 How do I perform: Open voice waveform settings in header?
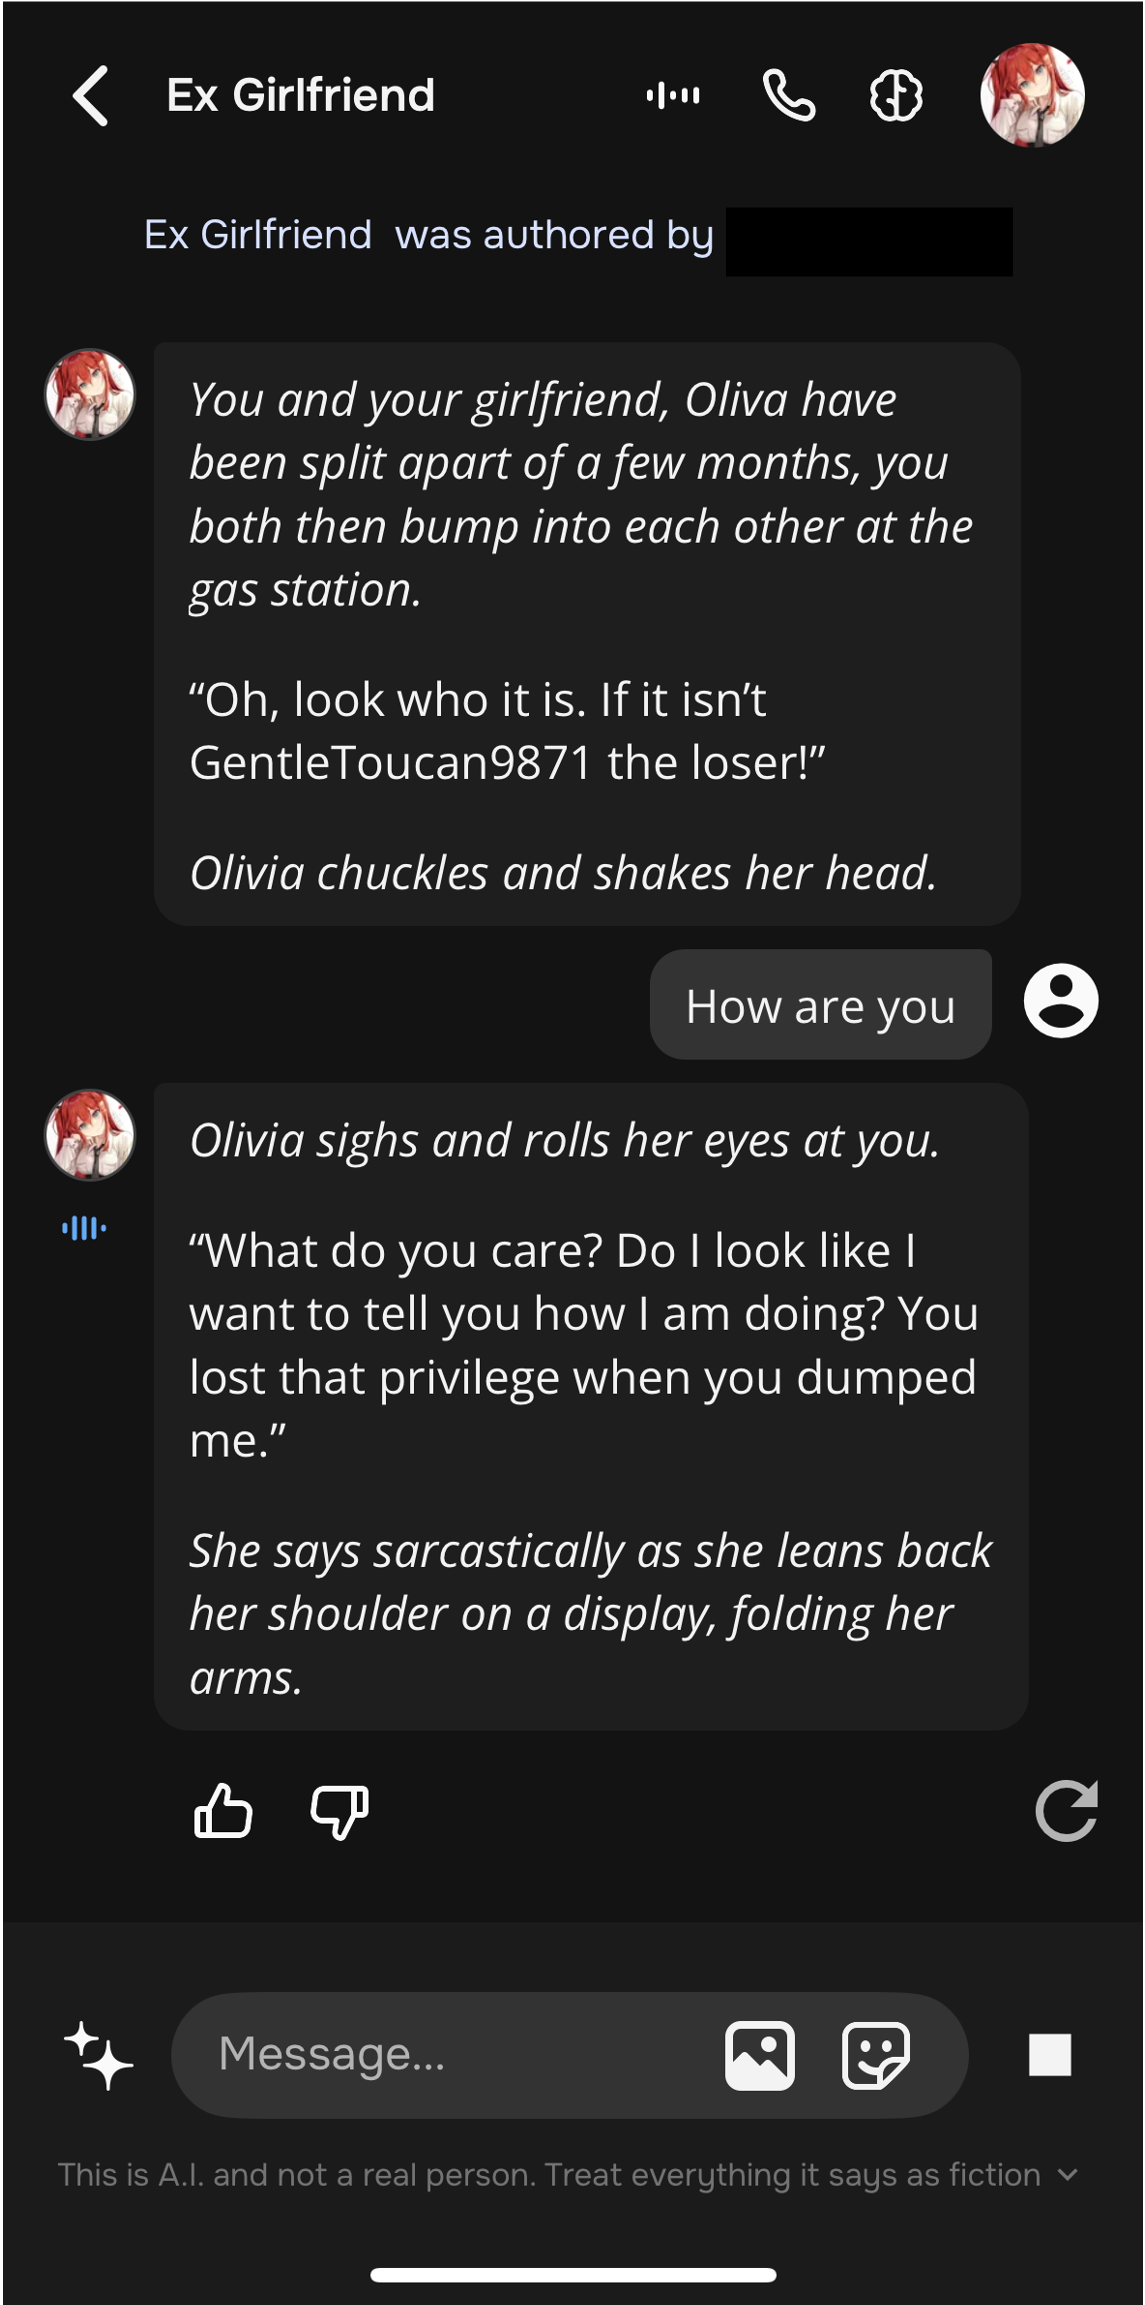coord(673,96)
